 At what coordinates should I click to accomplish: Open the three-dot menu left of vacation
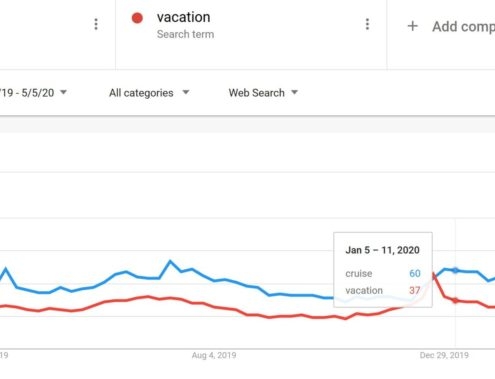[96, 24]
